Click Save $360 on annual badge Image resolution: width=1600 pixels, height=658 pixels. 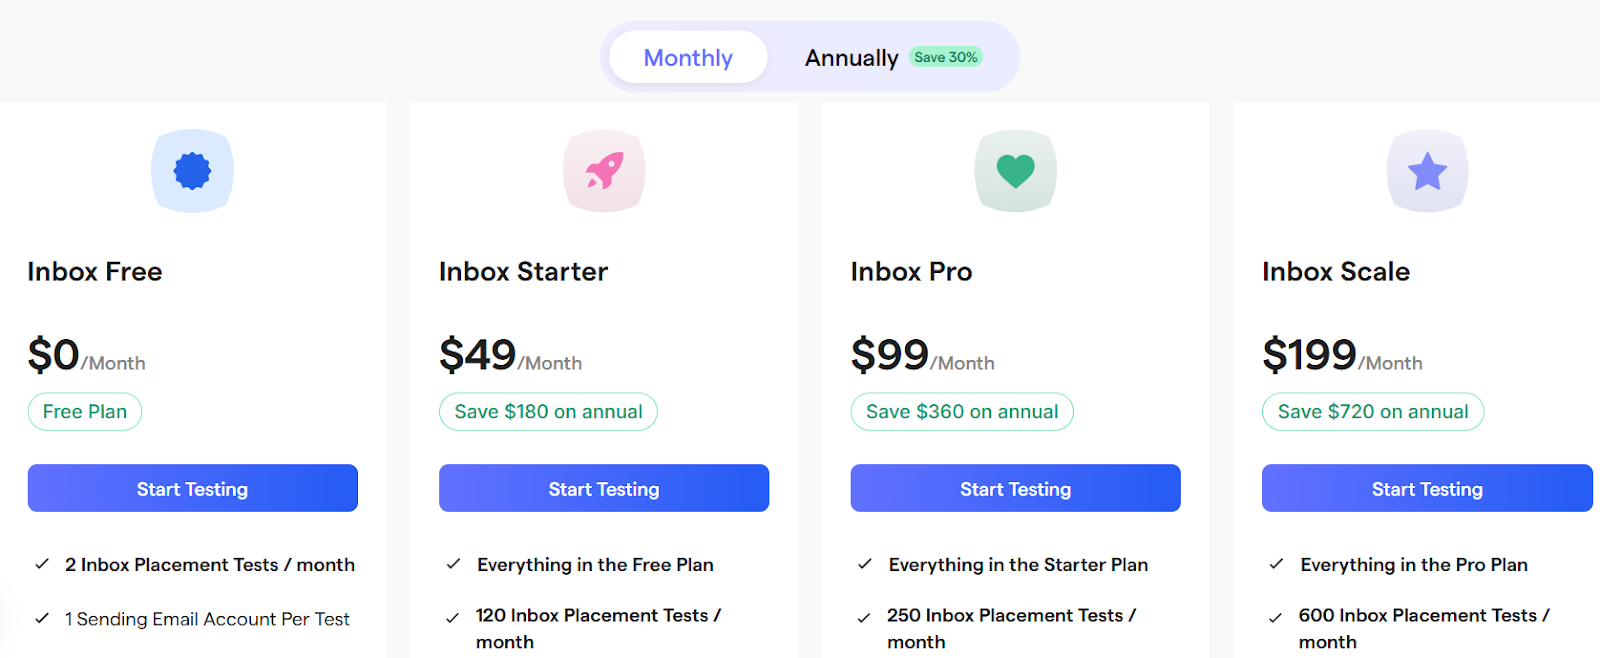pos(961,411)
